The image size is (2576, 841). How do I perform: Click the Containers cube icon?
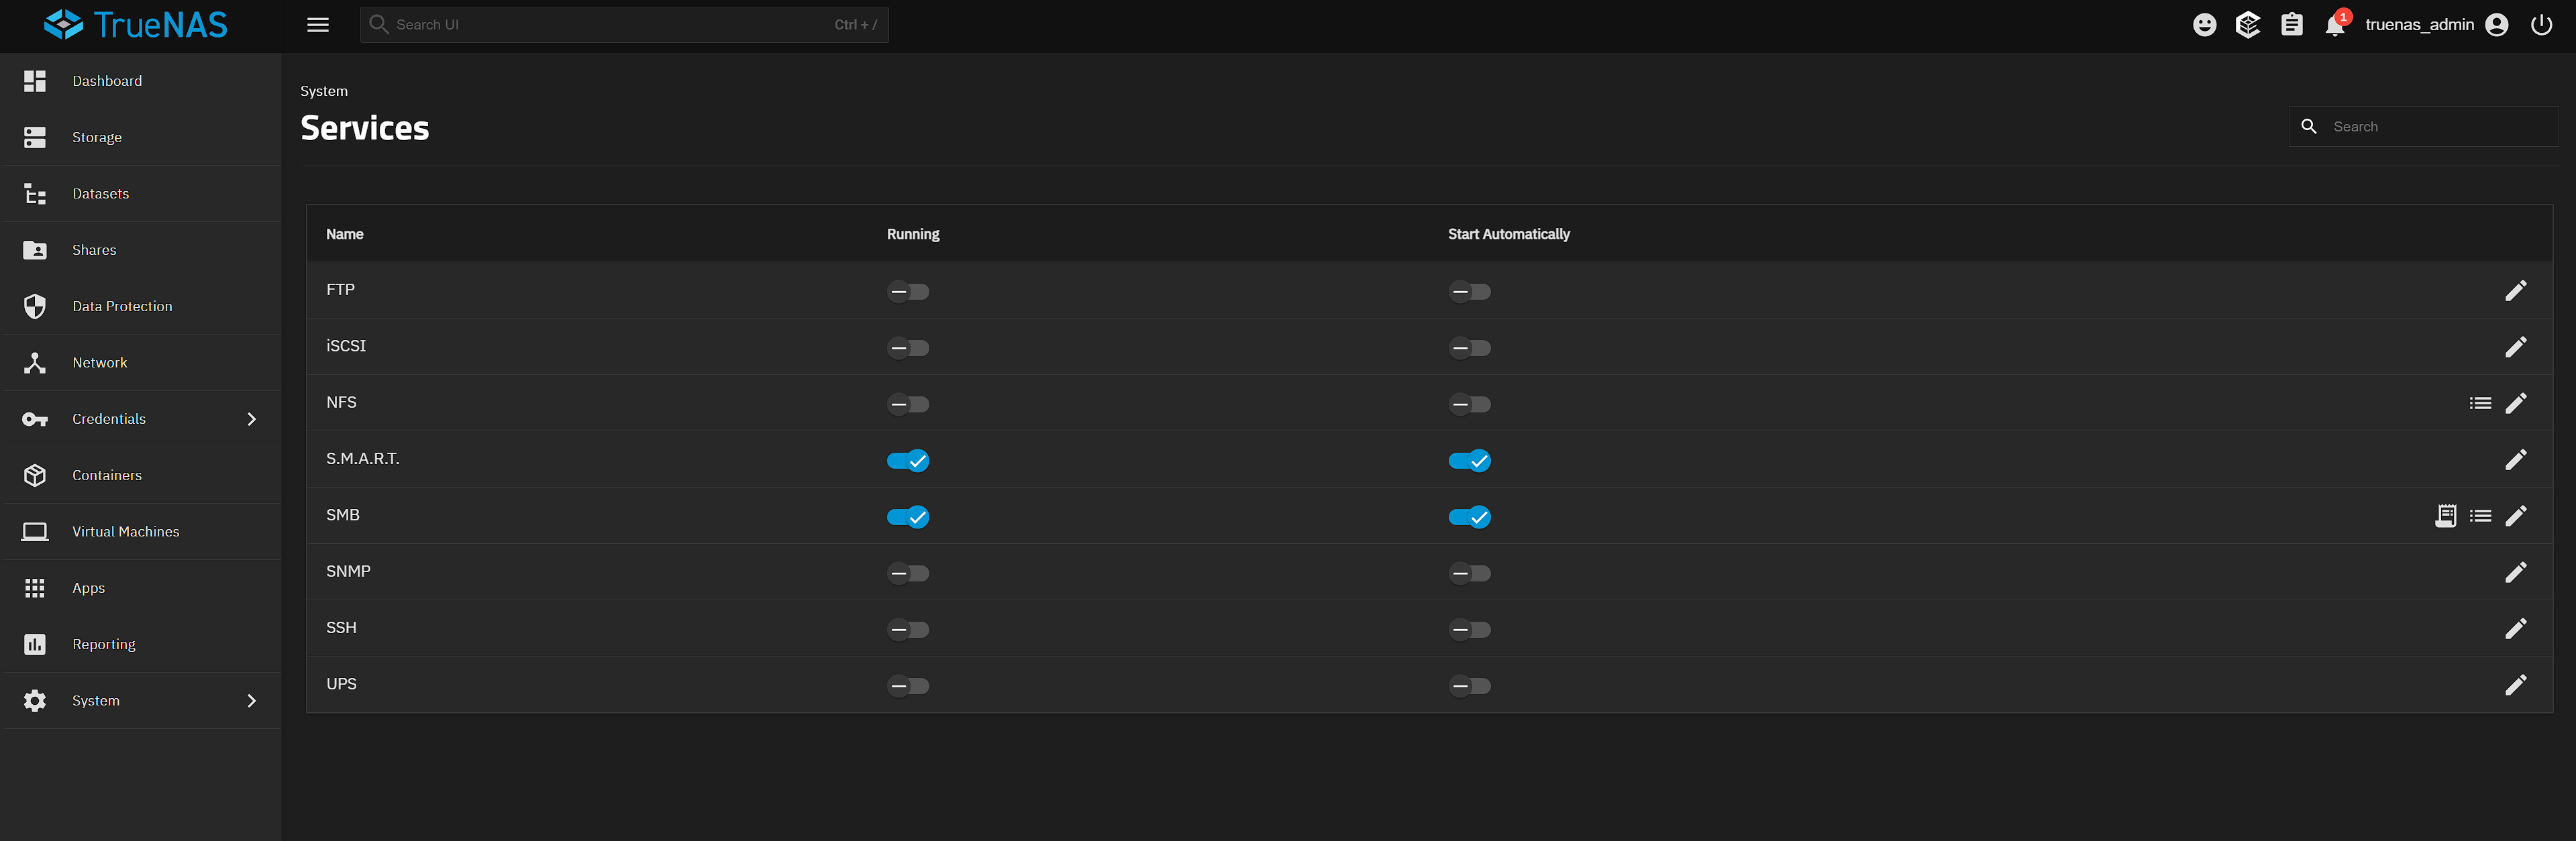click(x=35, y=475)
